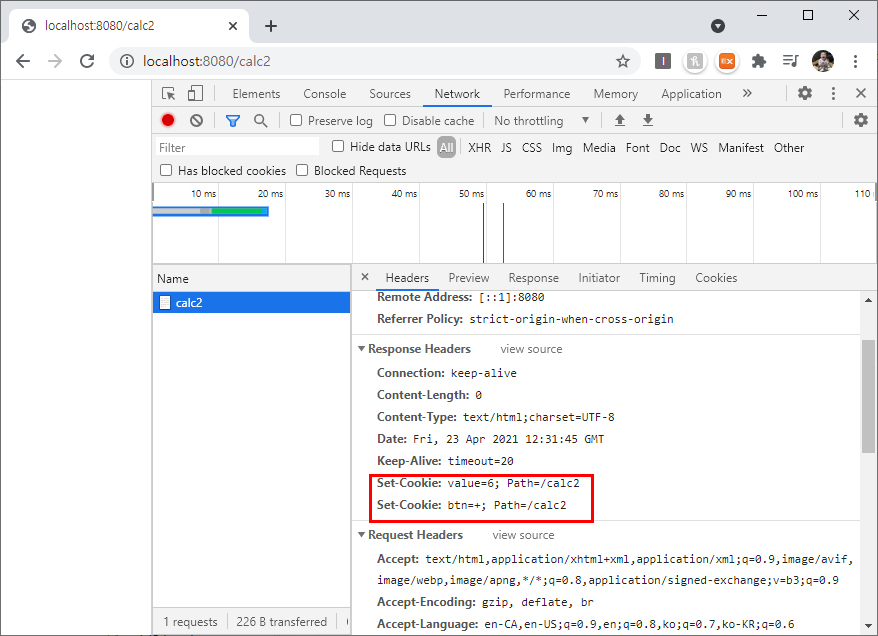
Task: Toggle the device toolbar icon
Action: [195, 93]
